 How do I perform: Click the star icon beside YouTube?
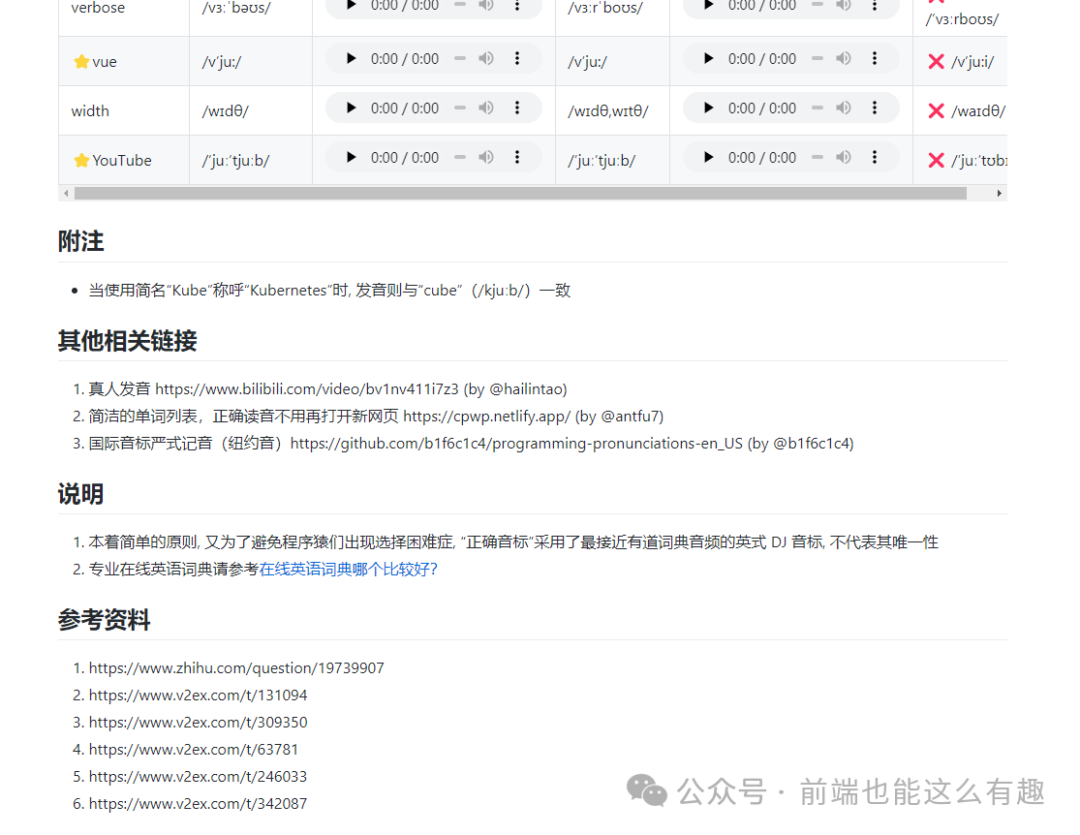[x=81, y=161]
